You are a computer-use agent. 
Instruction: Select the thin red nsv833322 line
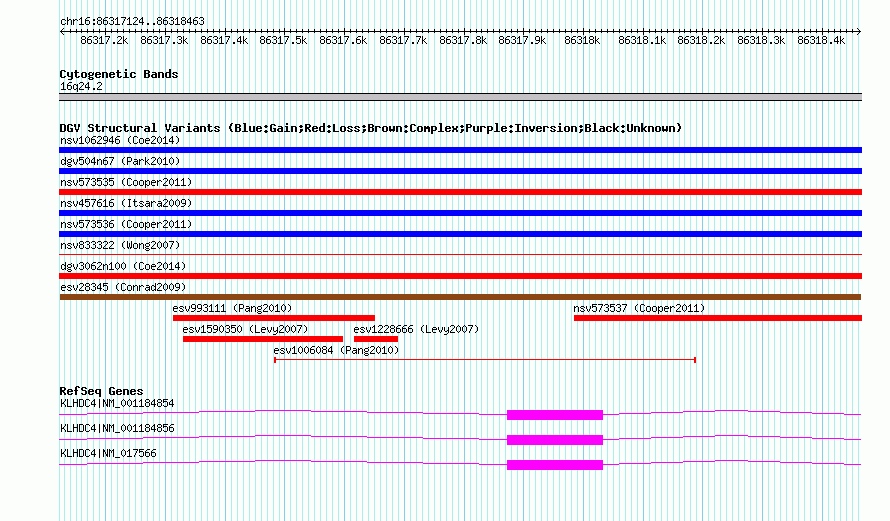[x=460, y=255]
